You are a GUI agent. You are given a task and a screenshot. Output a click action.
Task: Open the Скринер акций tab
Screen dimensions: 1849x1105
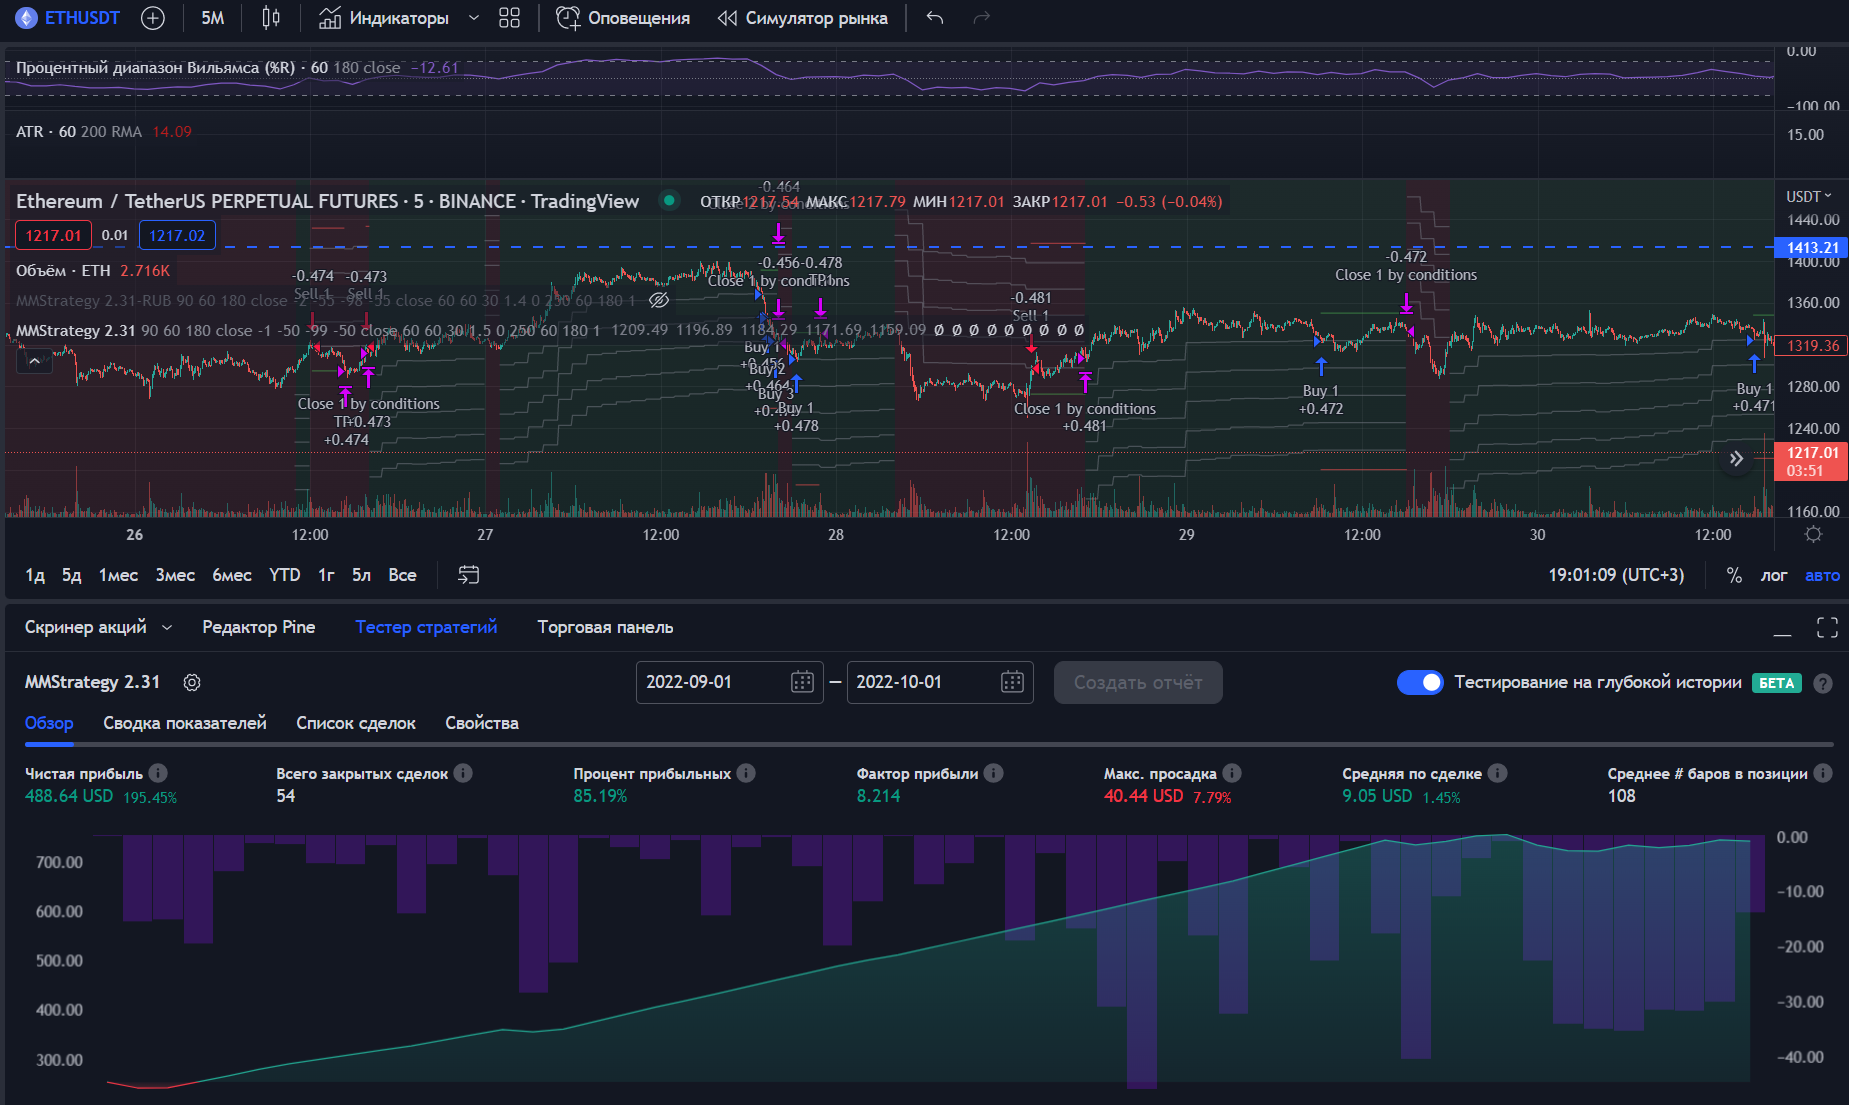click(x=85, y=627)
